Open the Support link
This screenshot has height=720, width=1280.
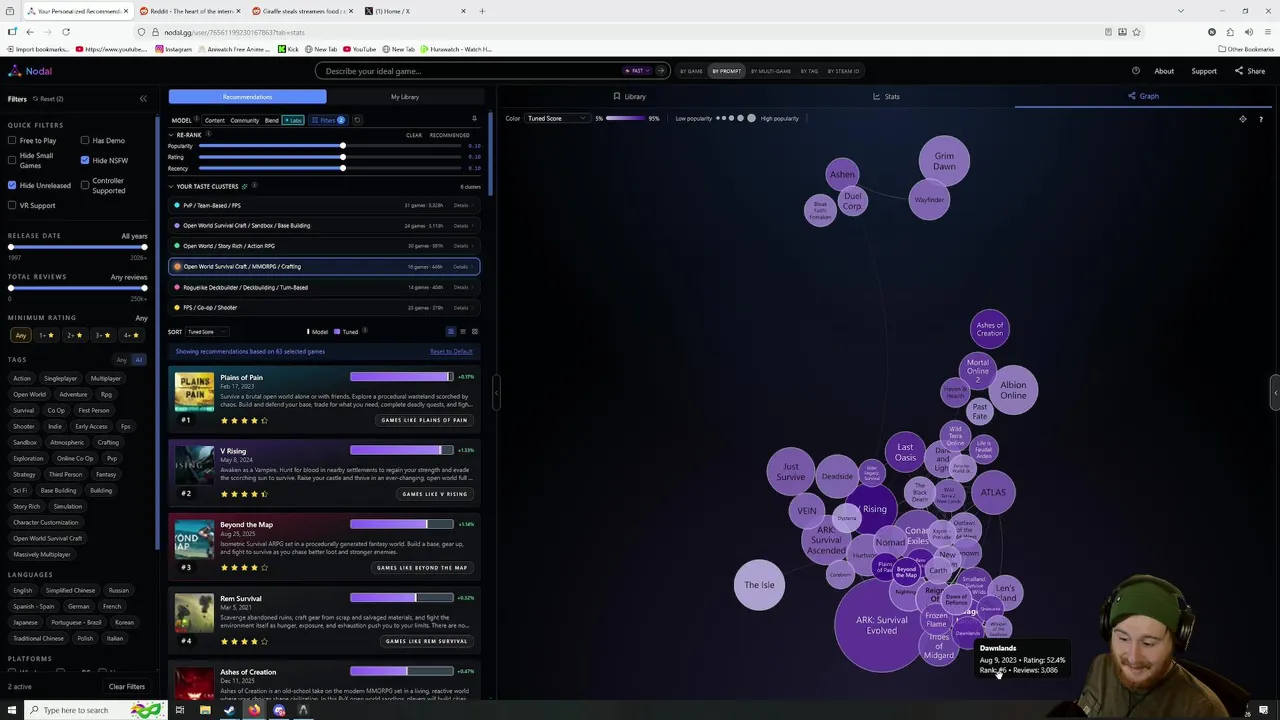click(x=1204, y=71)
